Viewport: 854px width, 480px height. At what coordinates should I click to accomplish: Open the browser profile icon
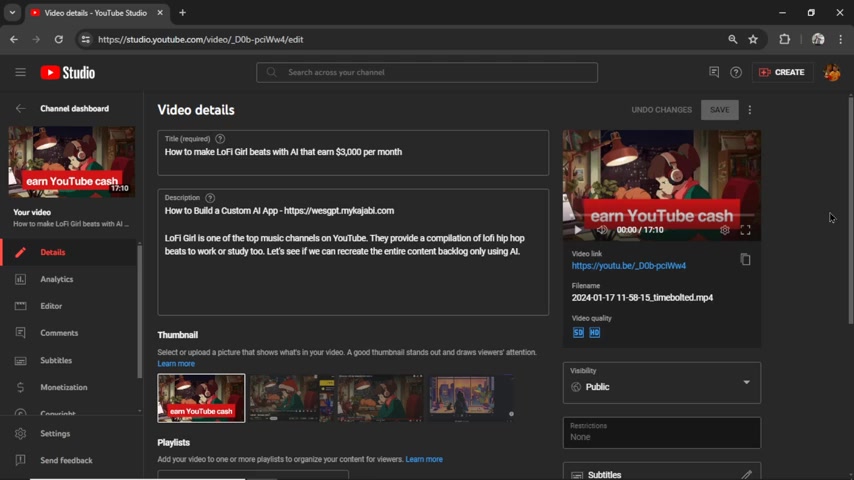click(x=818, y=39)
